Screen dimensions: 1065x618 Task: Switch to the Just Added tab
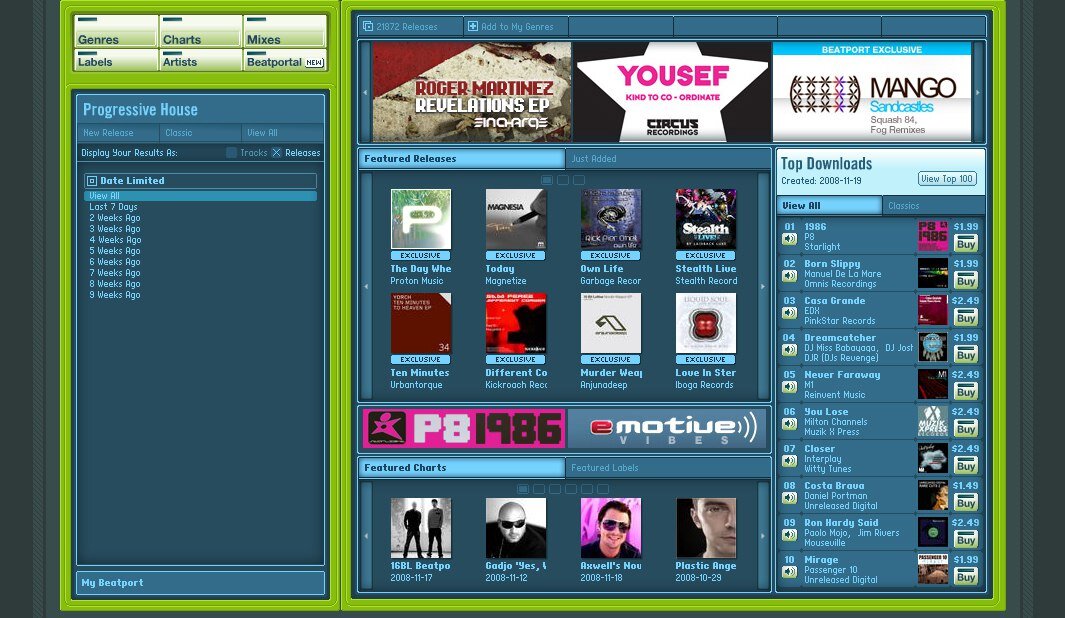[668, 159]
